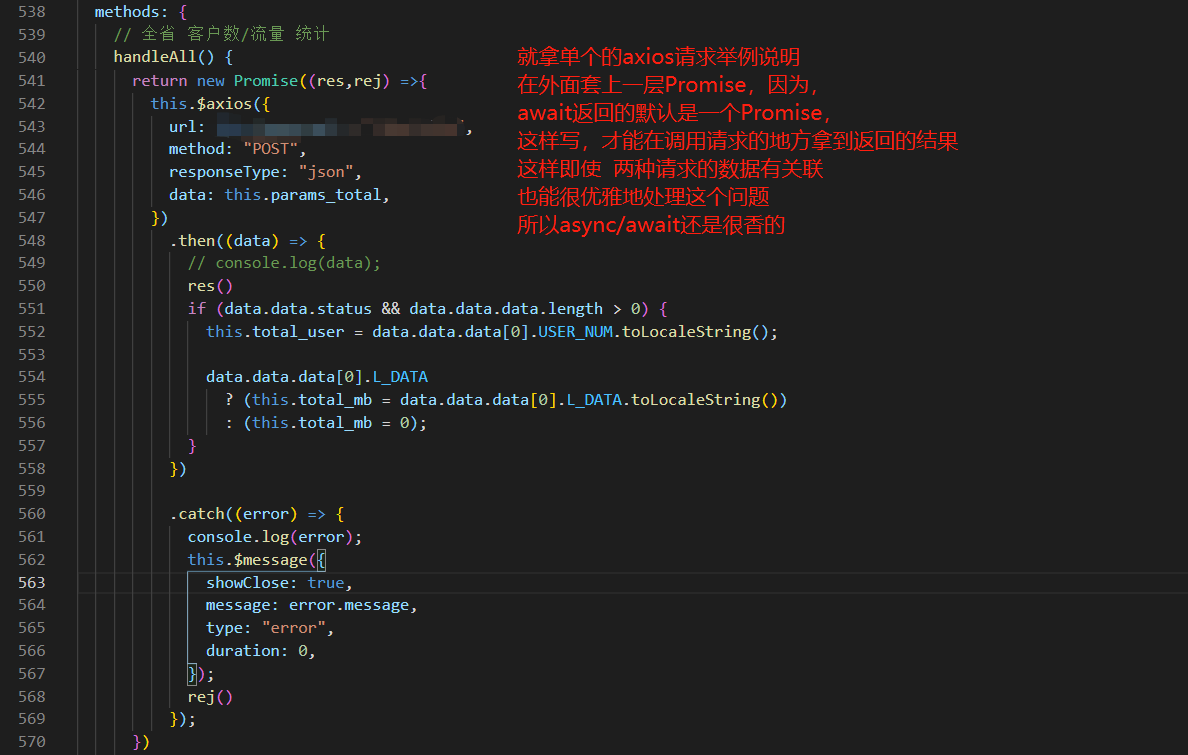Screen dimensions: 1188x755
Task: Click the "json" string value
Action: click(326, 172)
